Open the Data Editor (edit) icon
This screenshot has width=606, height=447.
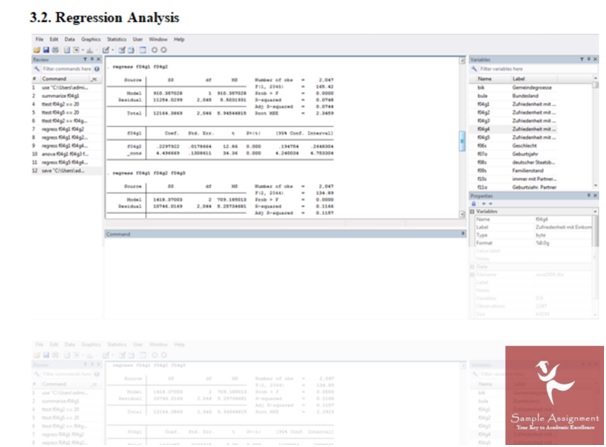point(122,50)
